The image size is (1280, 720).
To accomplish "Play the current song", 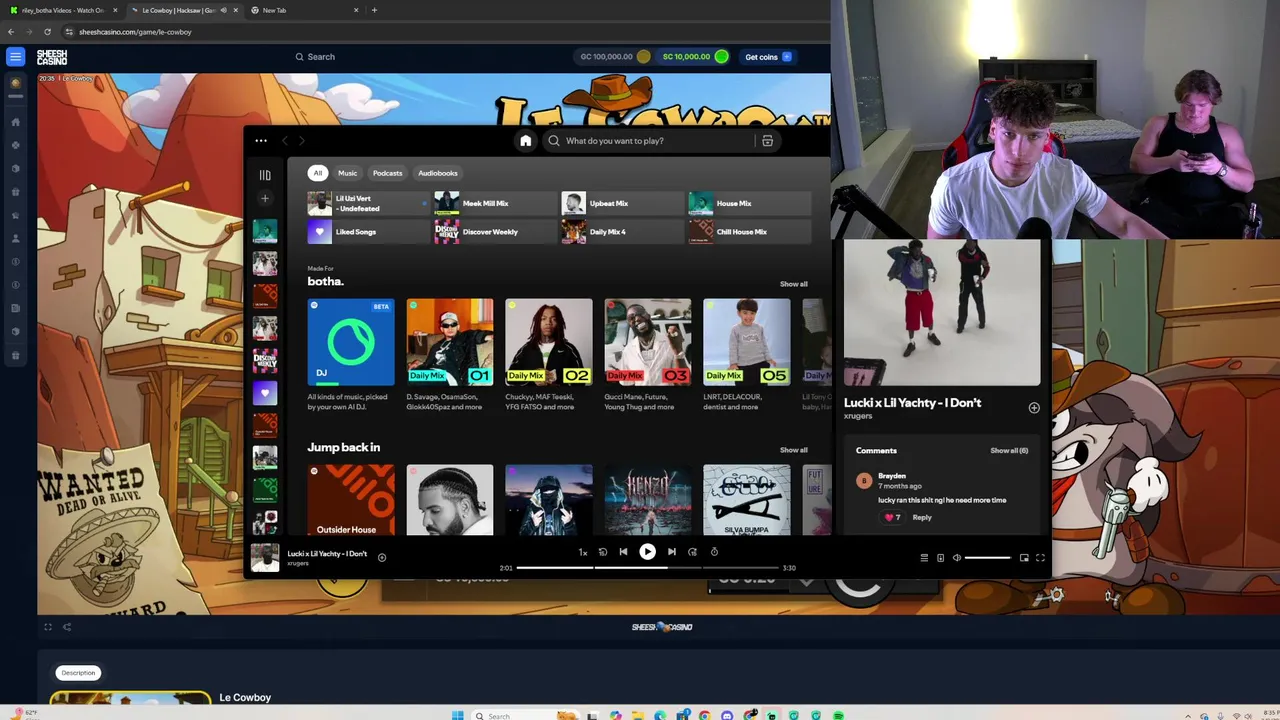I will [x=647, y=552].
